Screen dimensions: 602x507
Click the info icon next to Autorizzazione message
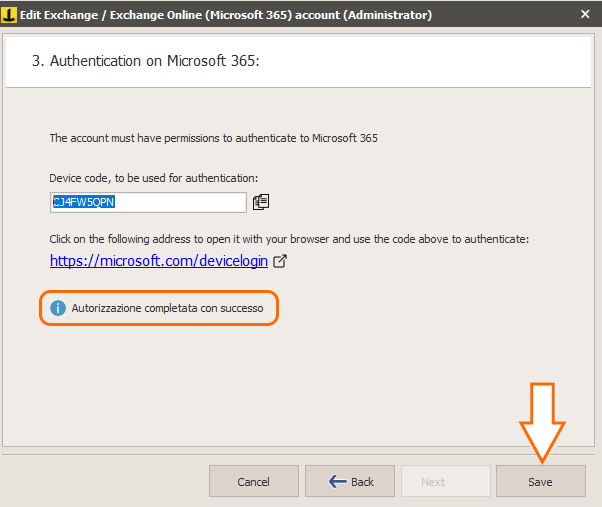pyautogui.click(x=58, y=308)
